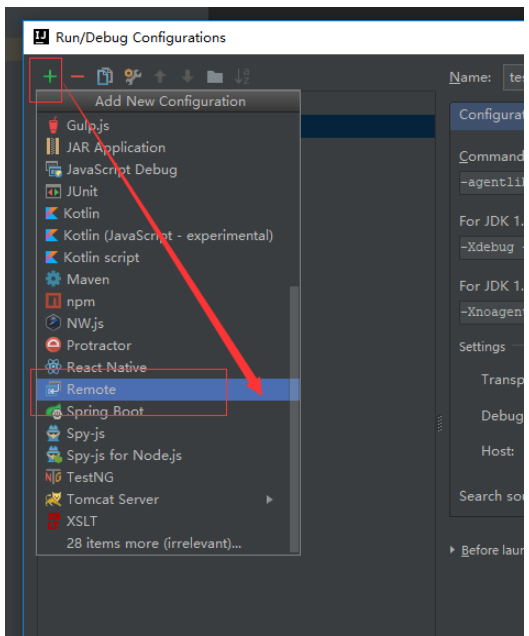Click the Copy Configuration icon
This screenshot has height=636, width=529.
[x=105, y=76]
